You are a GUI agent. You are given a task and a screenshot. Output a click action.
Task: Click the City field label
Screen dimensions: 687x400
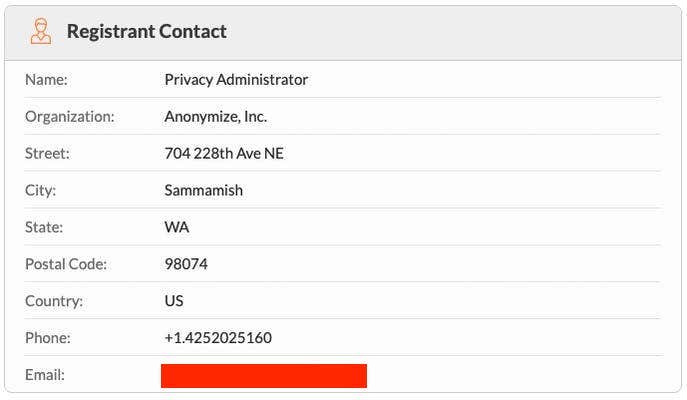[x=41, y=190]
